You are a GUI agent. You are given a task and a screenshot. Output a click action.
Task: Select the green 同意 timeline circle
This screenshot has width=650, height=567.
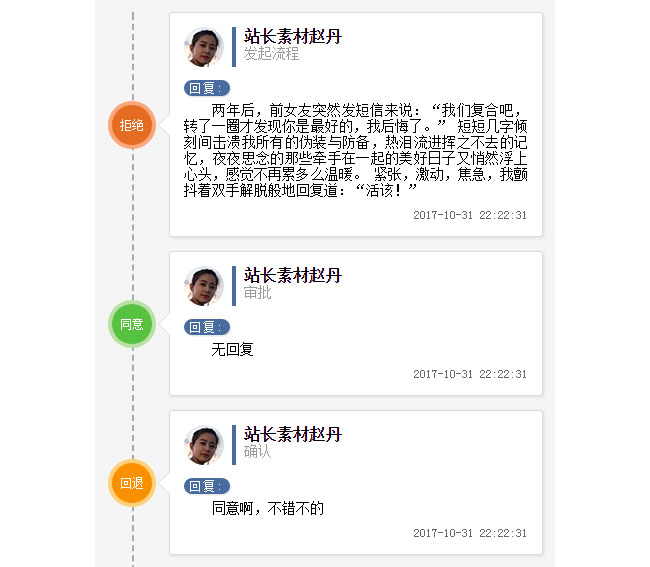click(x=132, y=324)
